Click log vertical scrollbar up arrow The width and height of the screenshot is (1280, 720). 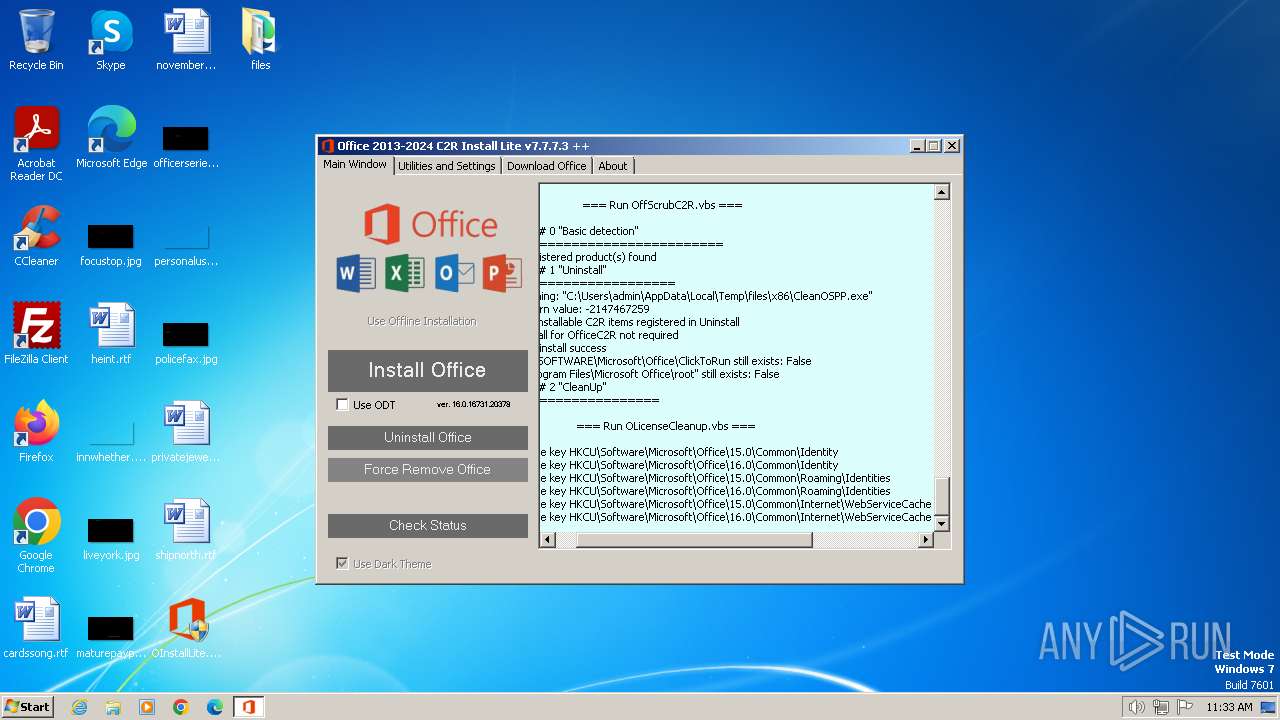tap(941, 192)
